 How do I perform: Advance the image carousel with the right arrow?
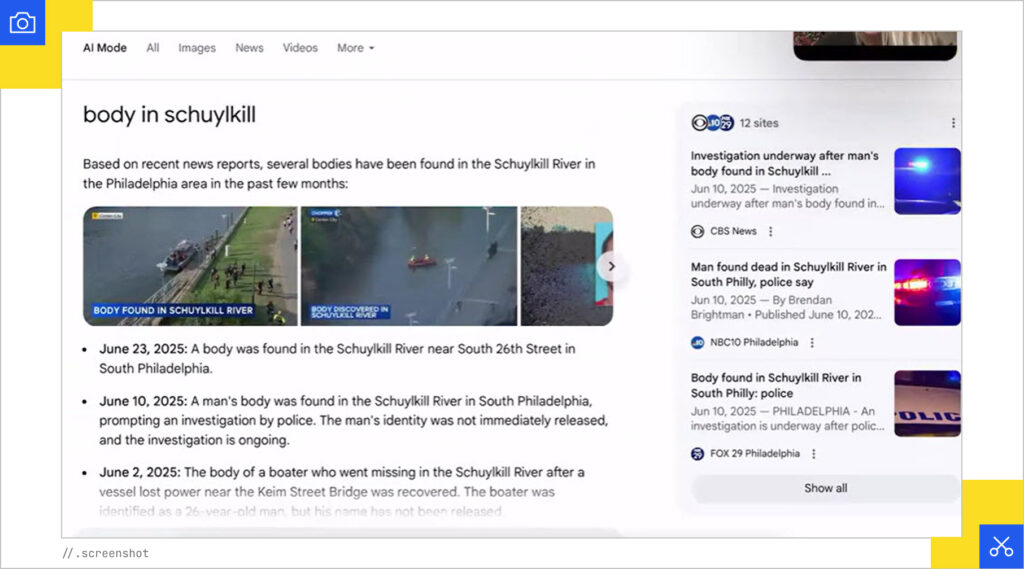pyautogui.click(x=611, y=267)
